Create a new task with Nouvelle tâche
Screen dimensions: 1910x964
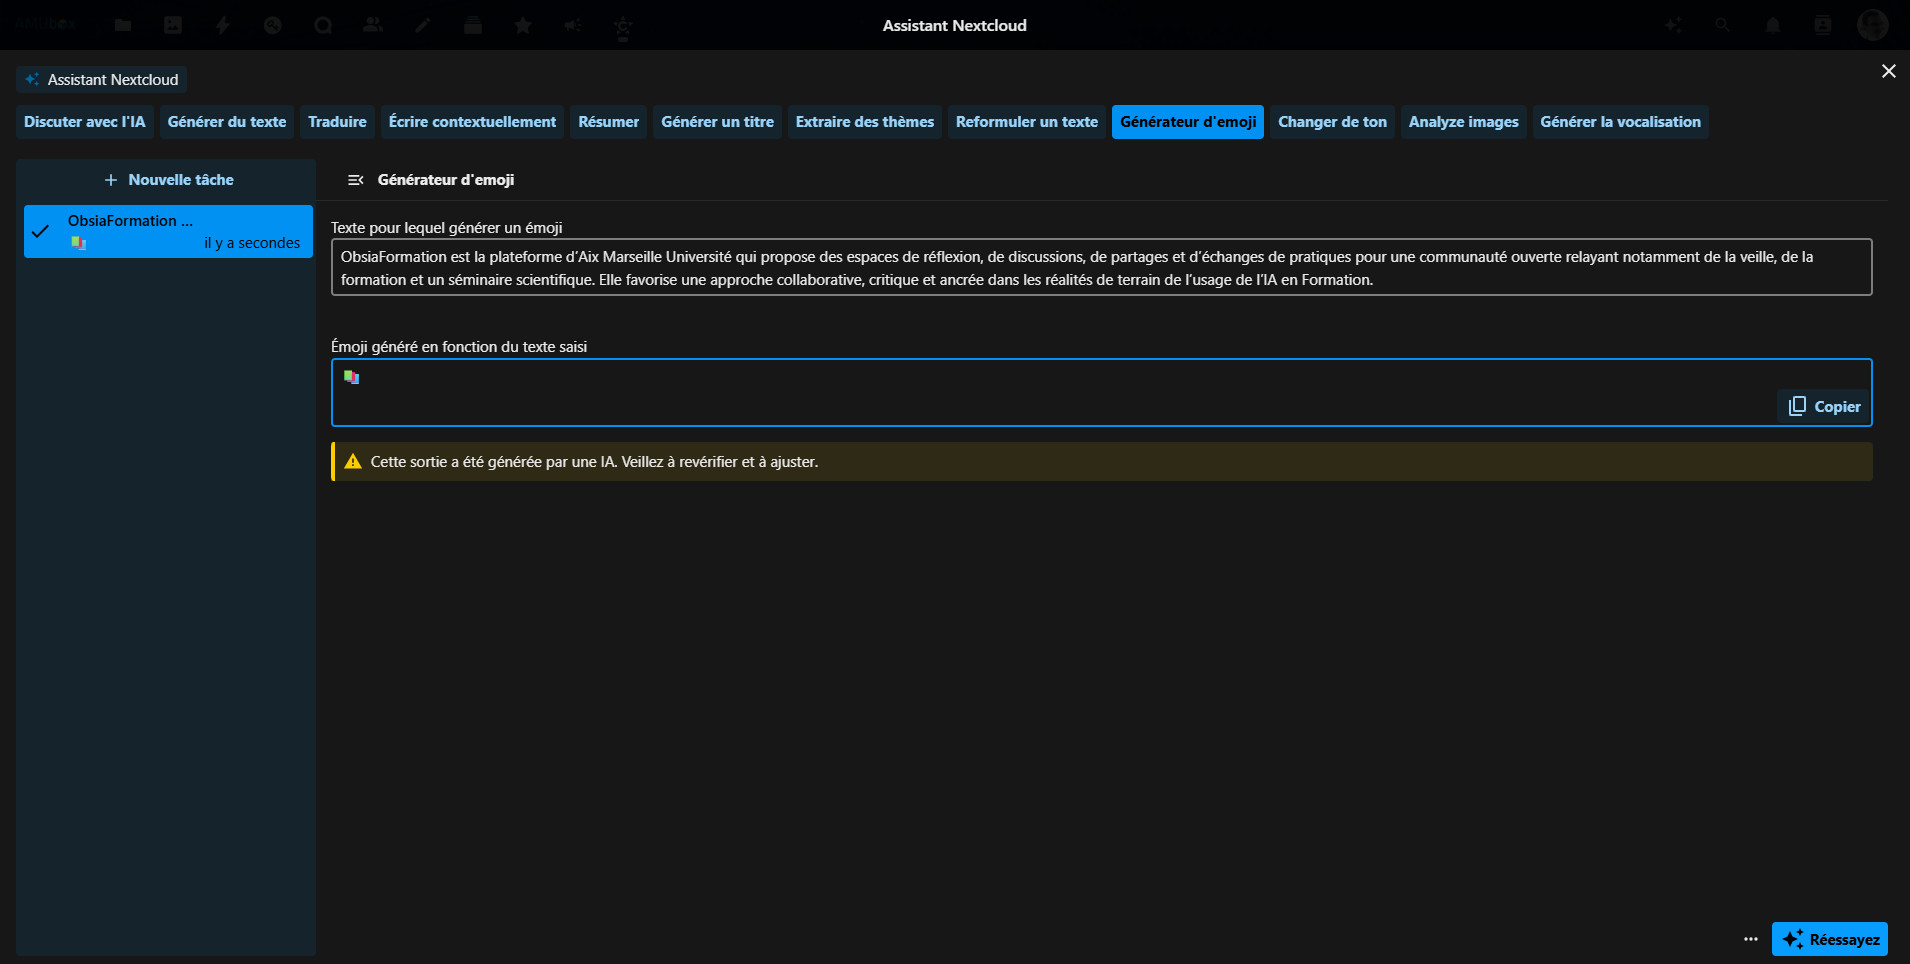pos(168,180)
